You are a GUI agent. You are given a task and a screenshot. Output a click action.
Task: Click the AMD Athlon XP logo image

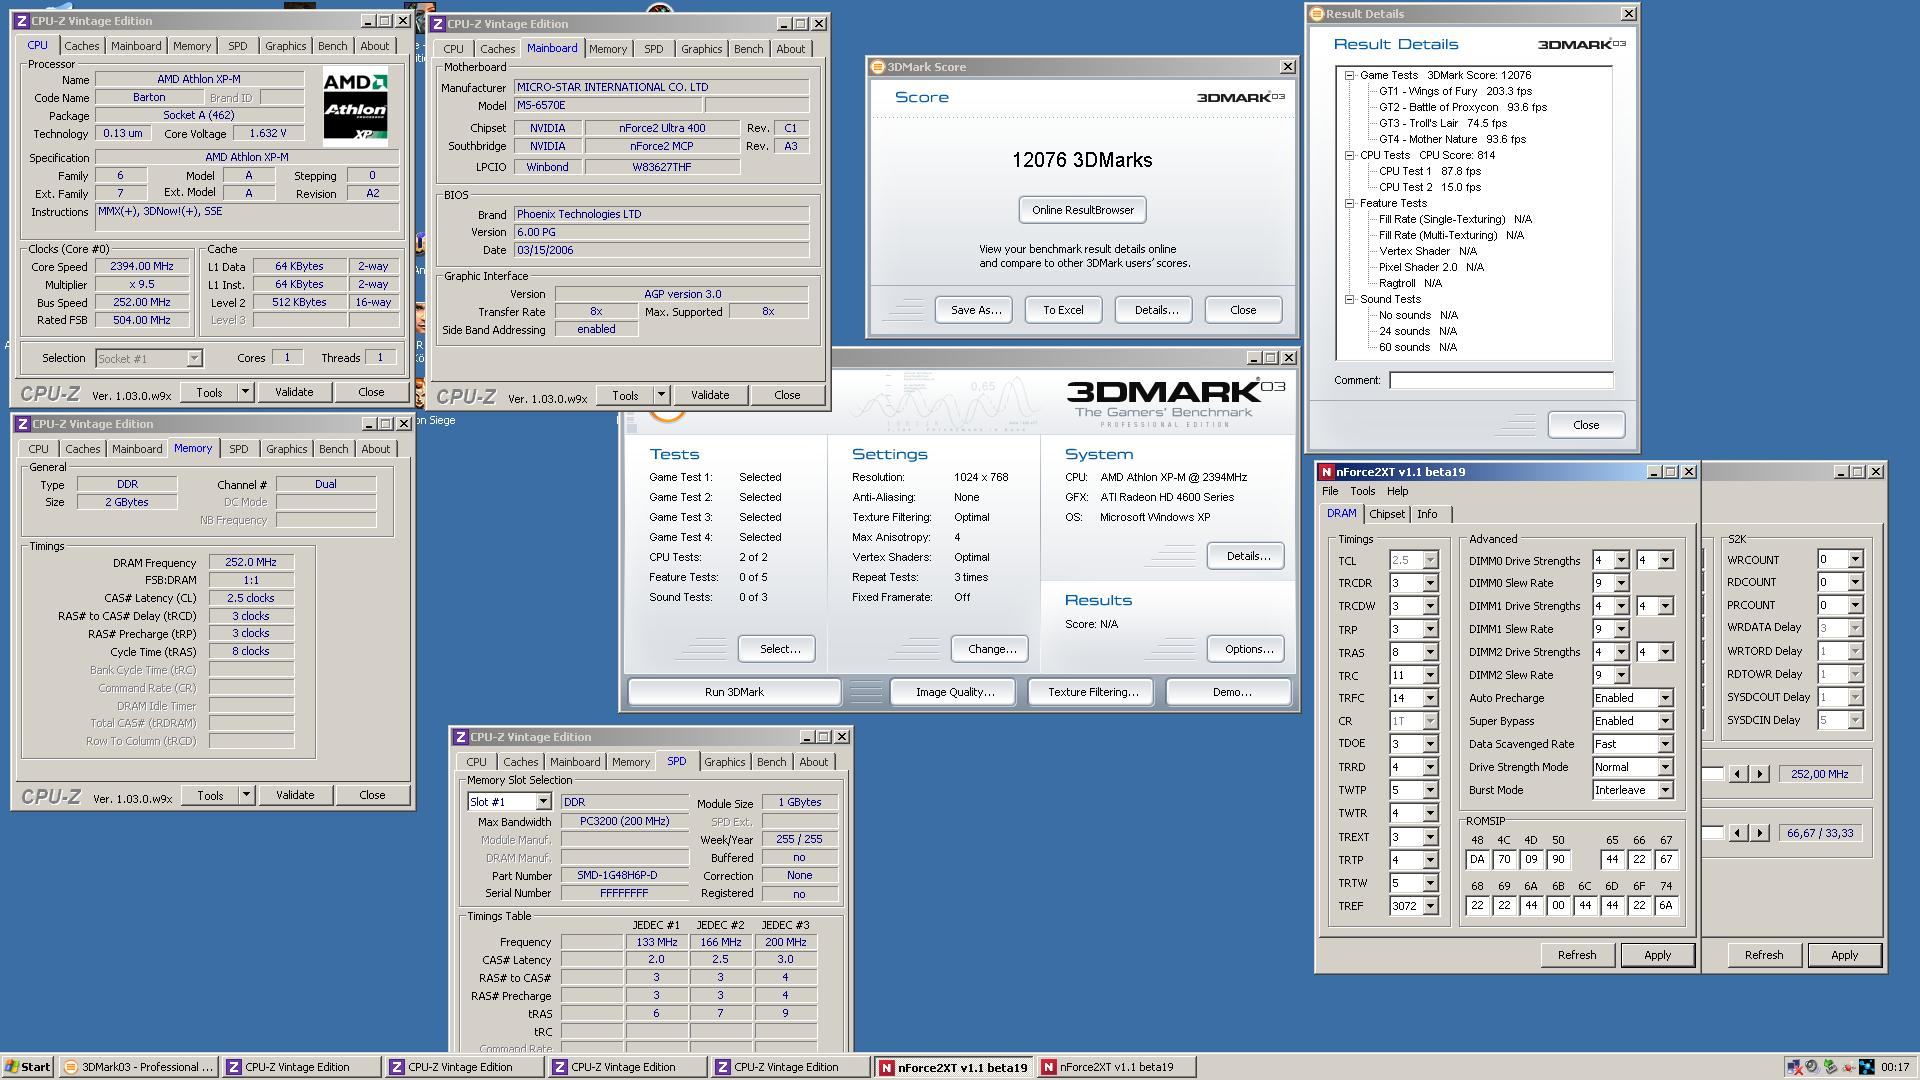click(355, 108)
